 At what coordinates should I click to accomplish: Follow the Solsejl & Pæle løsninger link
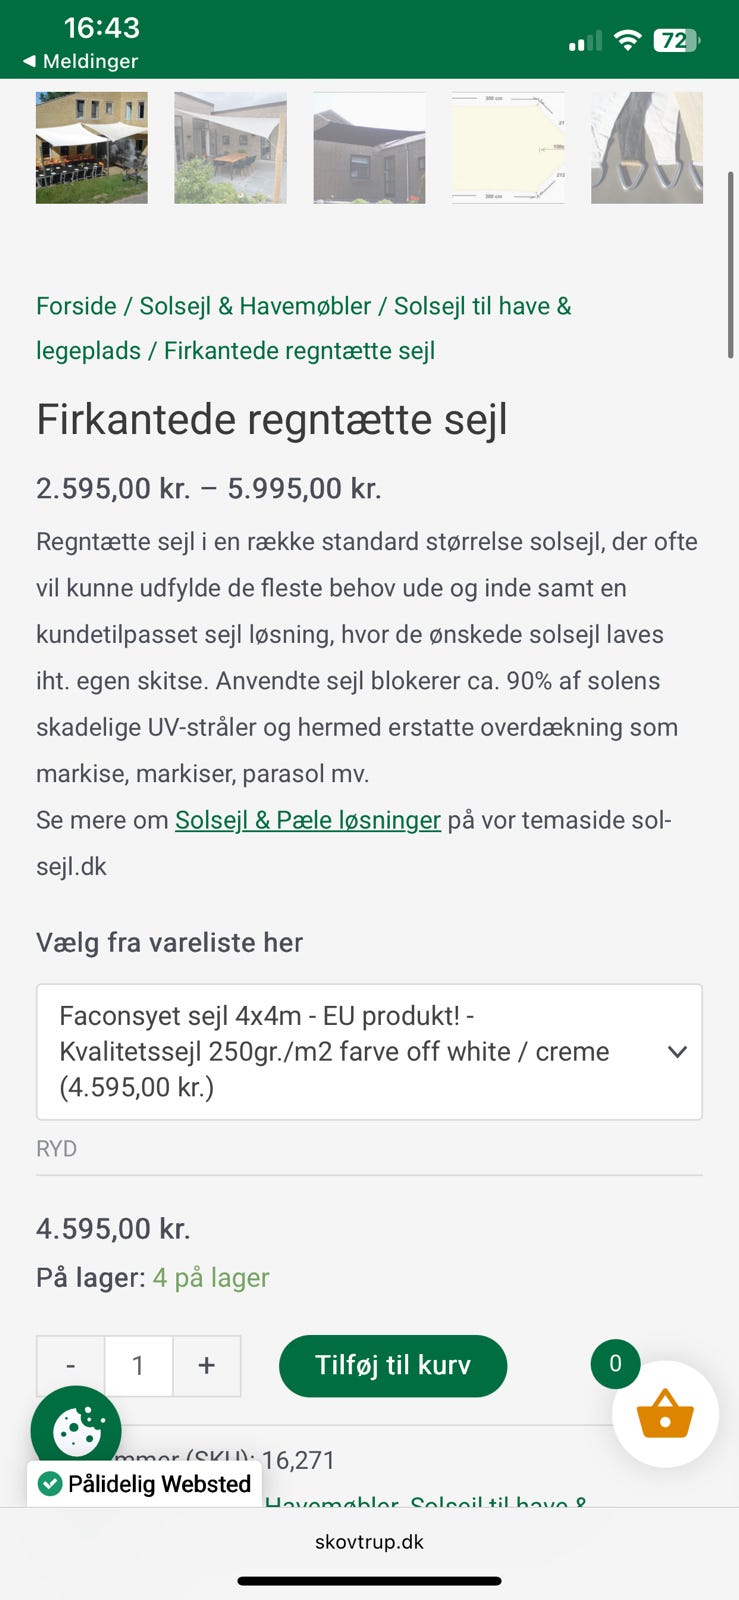(307, 820)
